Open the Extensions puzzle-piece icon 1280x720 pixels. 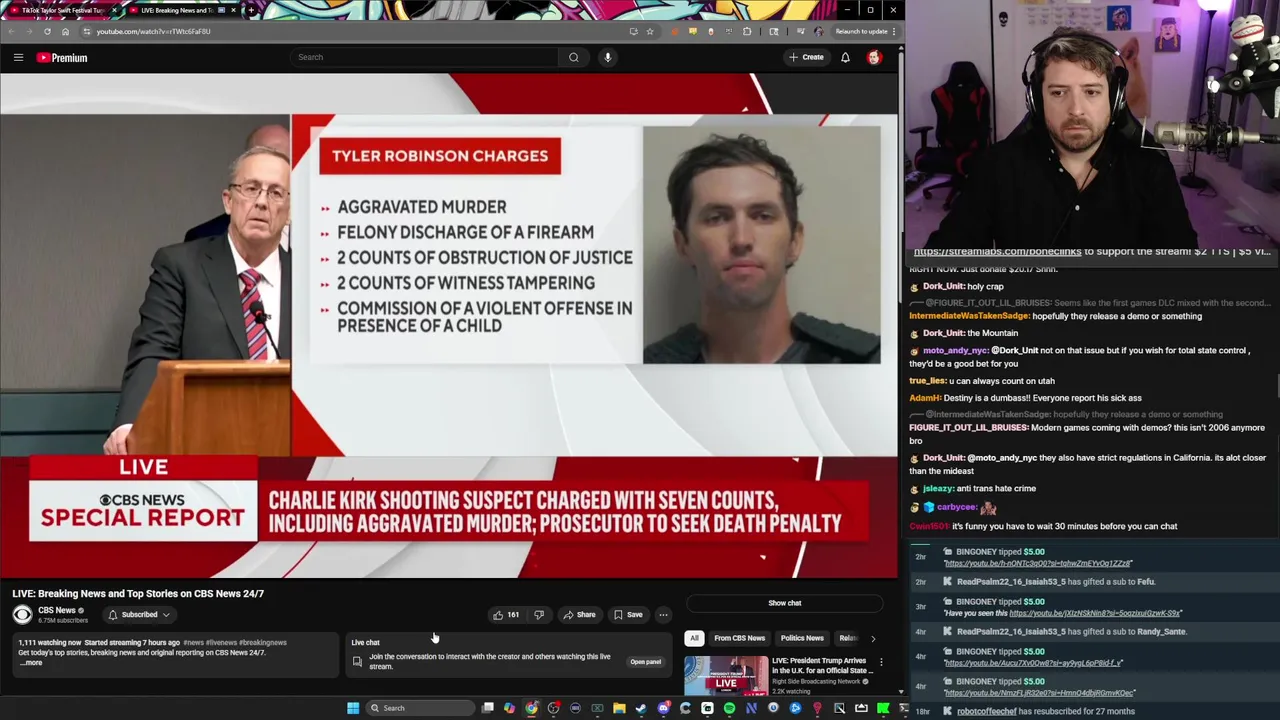click(747, 31)
